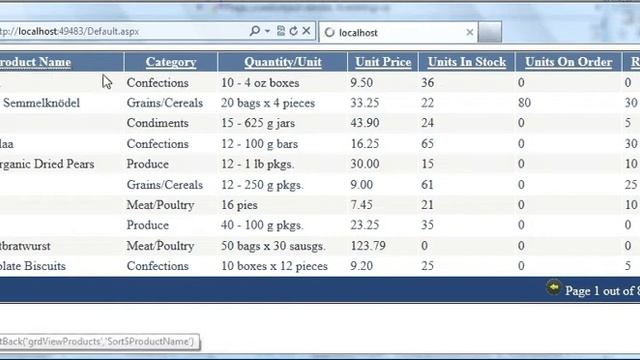
Task: Click the address bar URL field
Action: coord(122,31)
